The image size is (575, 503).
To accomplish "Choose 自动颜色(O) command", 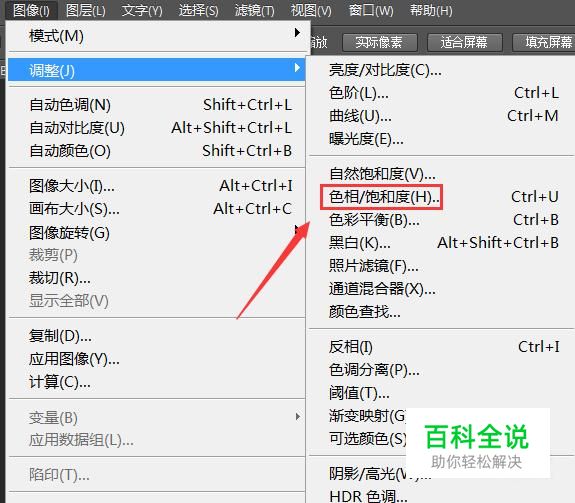I will (x=157, y=151).
